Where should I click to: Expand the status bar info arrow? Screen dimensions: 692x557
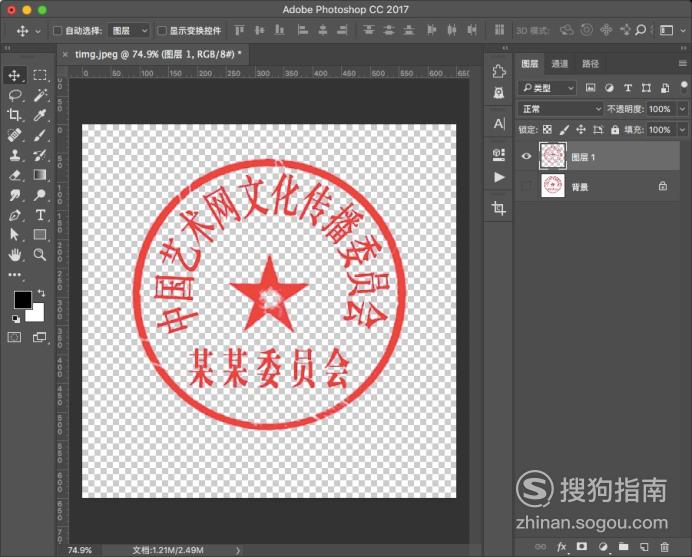click(x=238, y=550)
